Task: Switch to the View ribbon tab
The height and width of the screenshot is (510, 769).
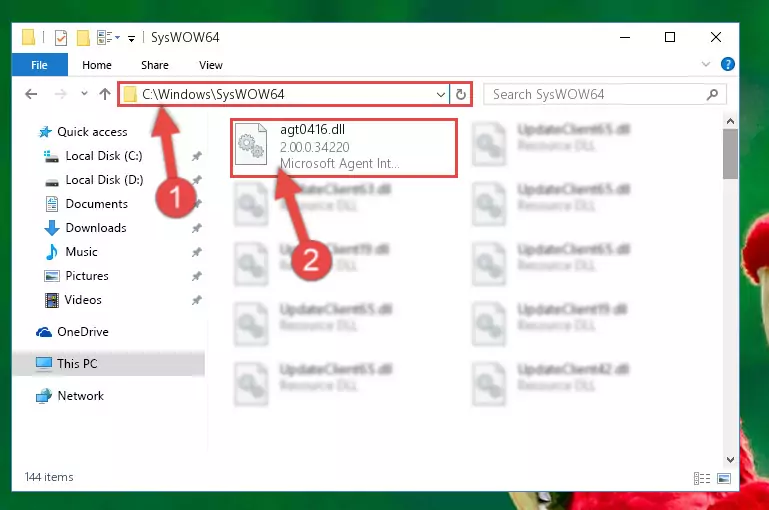Action: (x=211, y=65)
